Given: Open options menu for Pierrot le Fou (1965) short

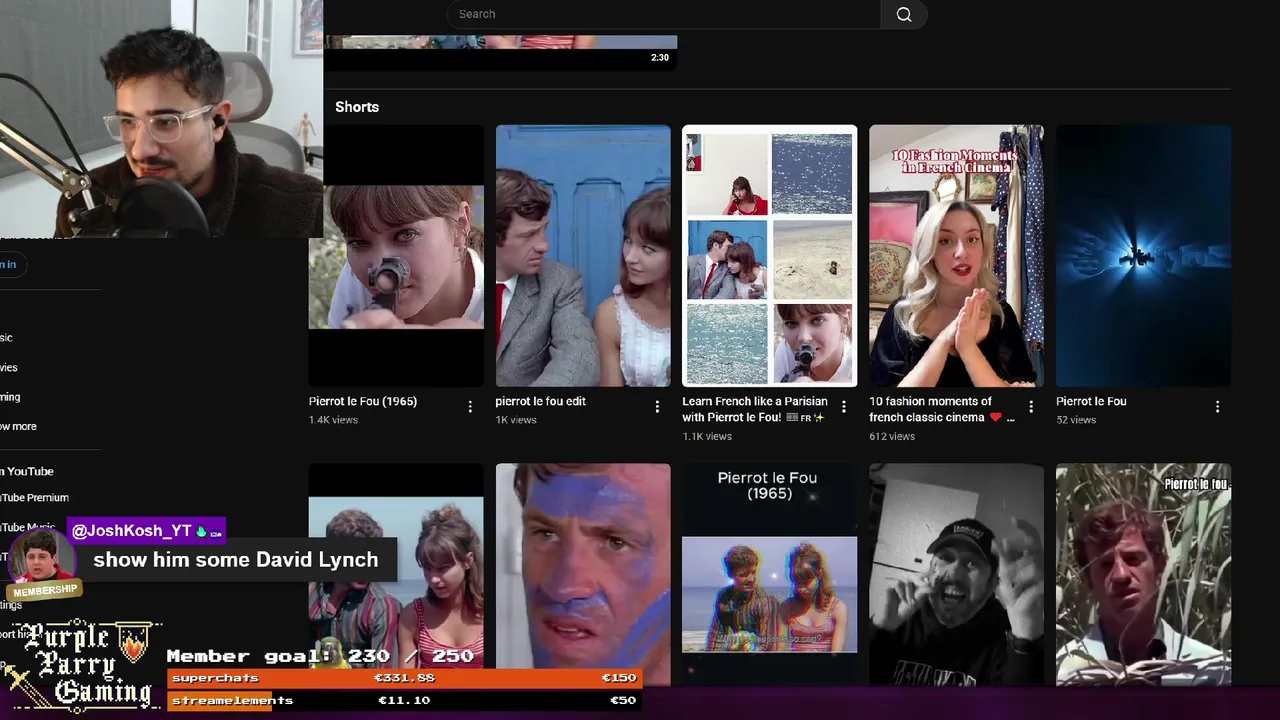Looking at the screenshot, I should pyautogui.click(x=470, y=406).
